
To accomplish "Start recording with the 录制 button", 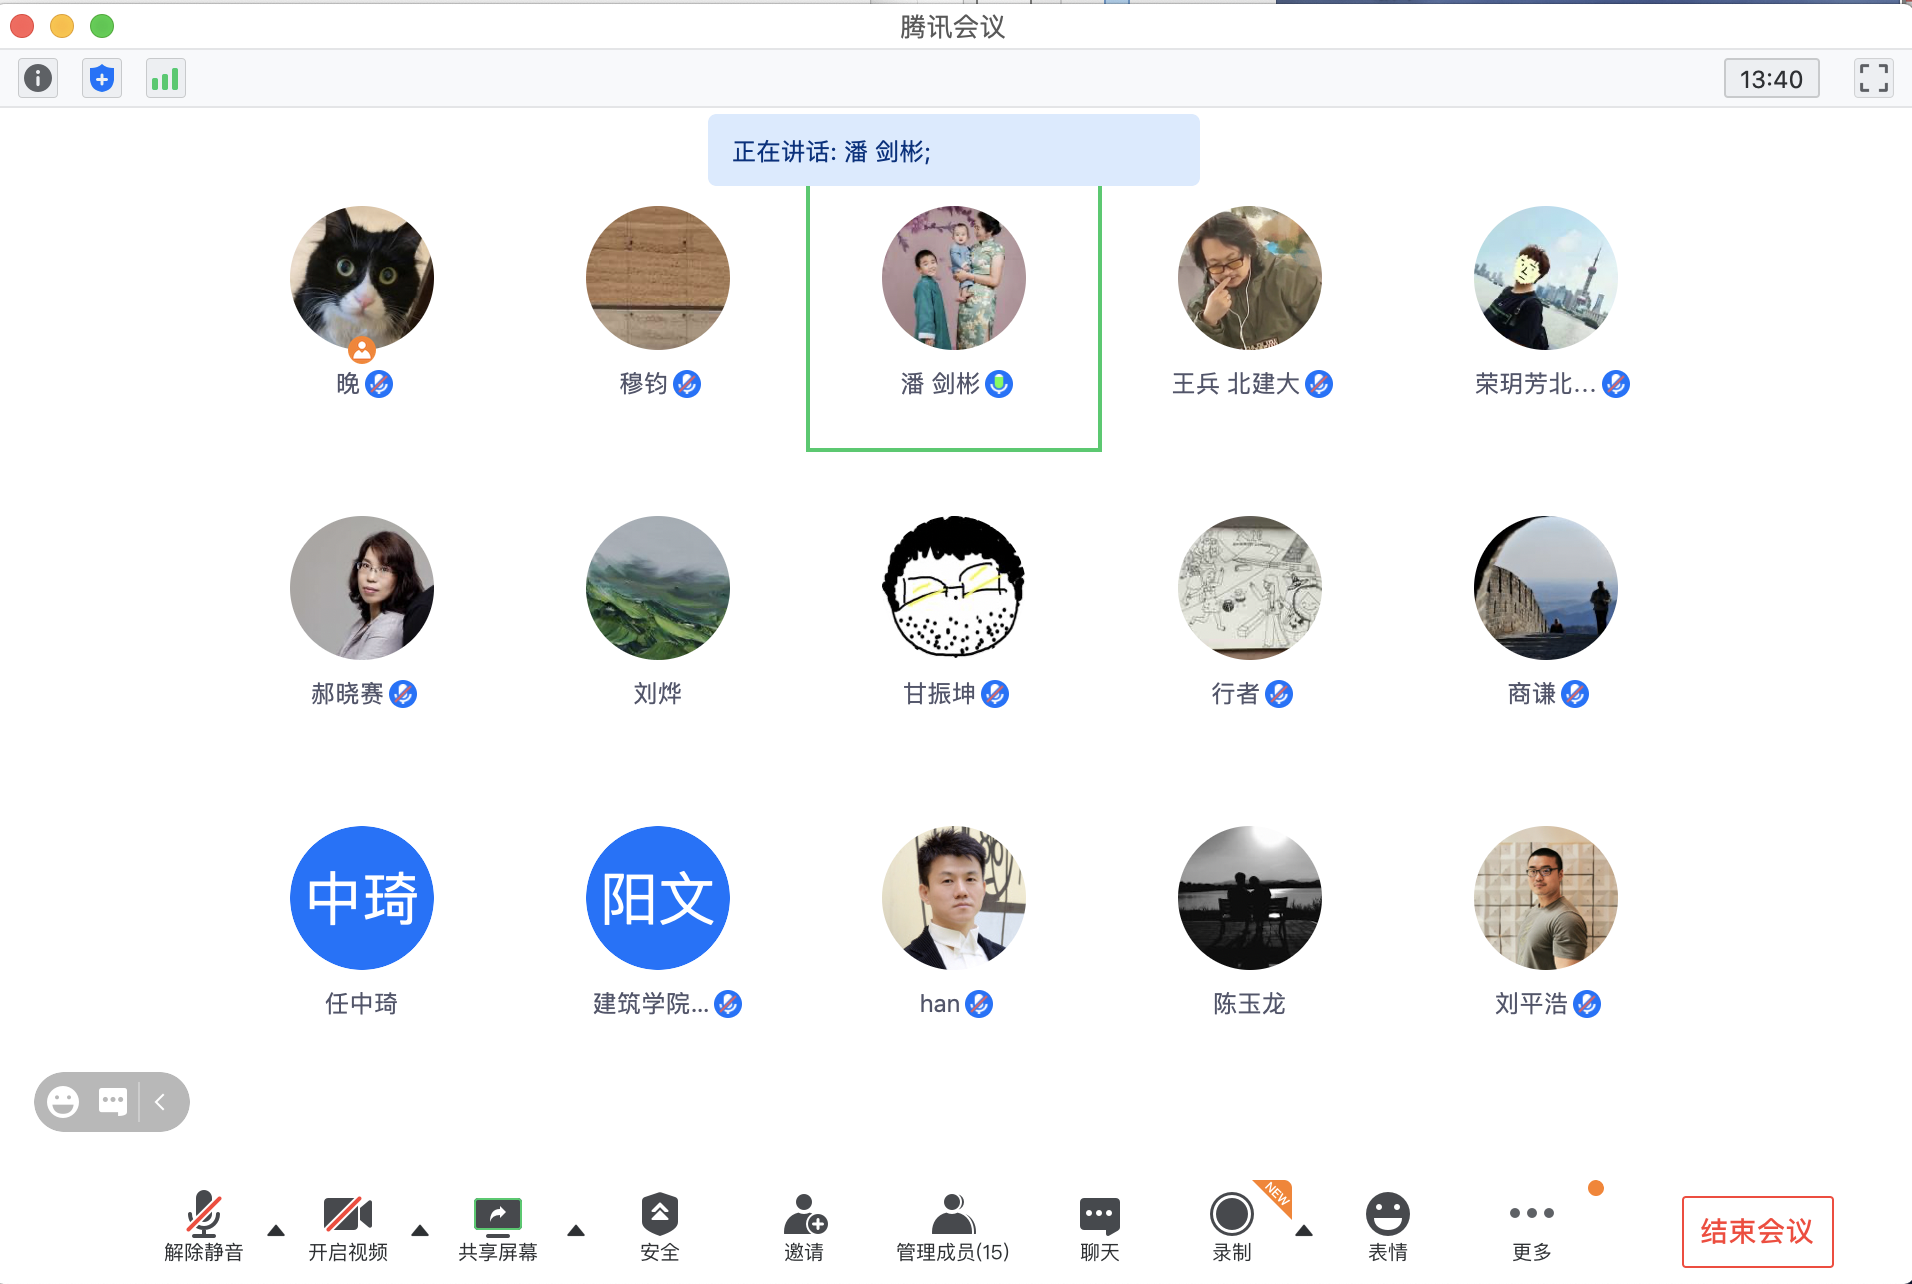I will click(x=1231, y=1226).
